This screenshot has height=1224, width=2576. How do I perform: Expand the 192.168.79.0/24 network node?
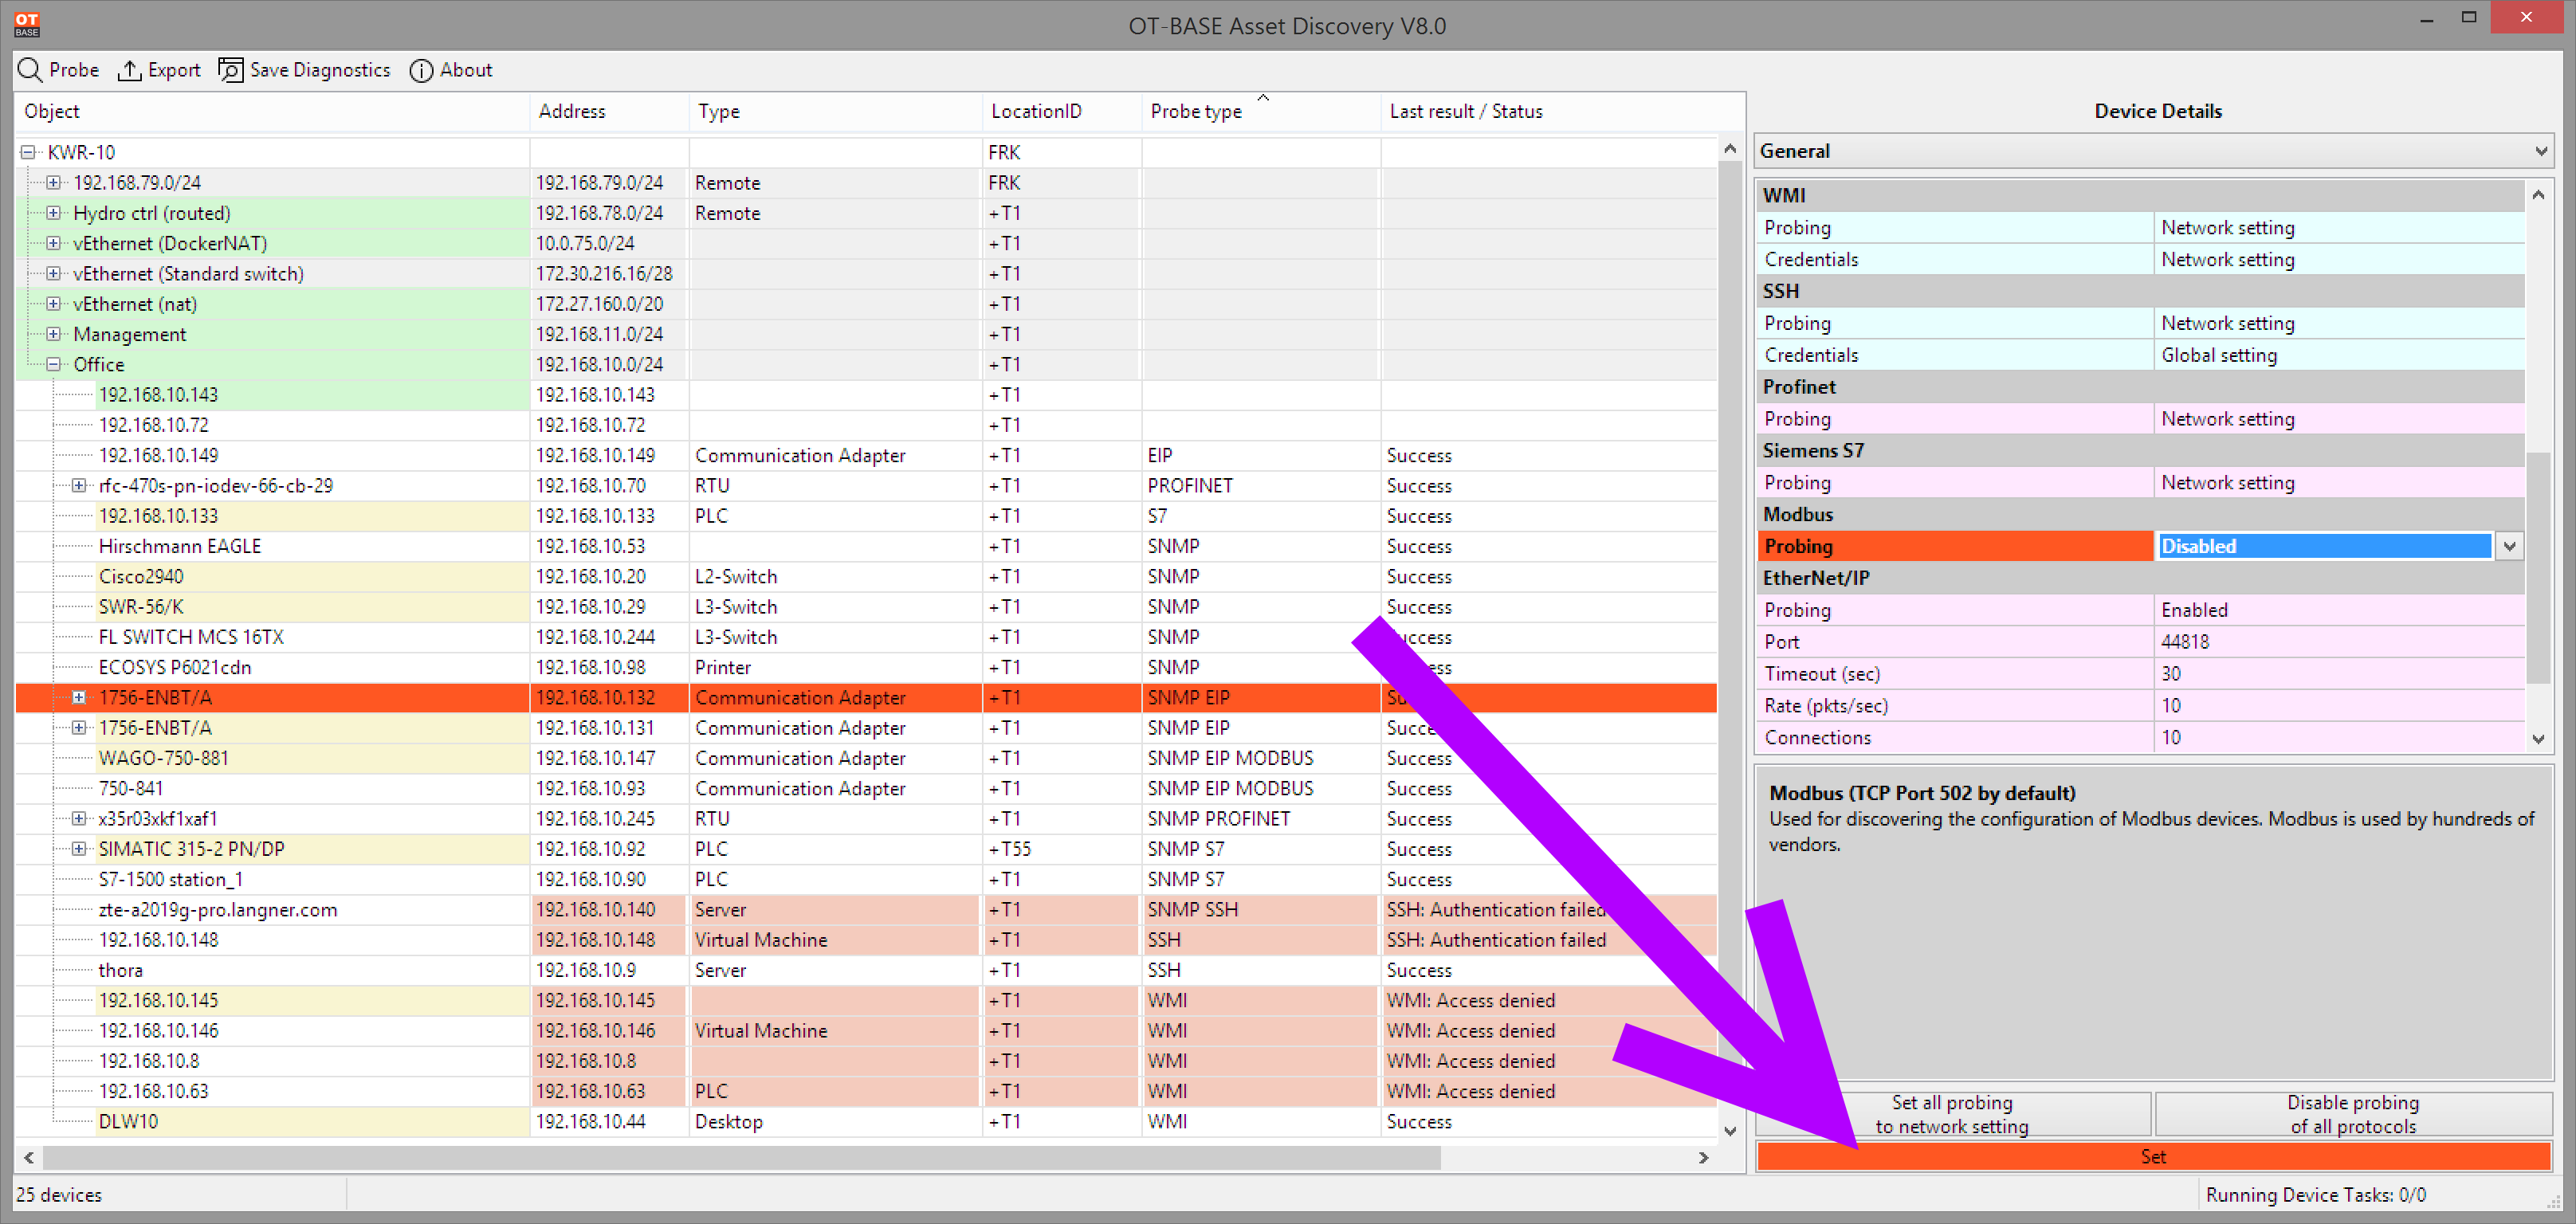[x=54, y=182]
